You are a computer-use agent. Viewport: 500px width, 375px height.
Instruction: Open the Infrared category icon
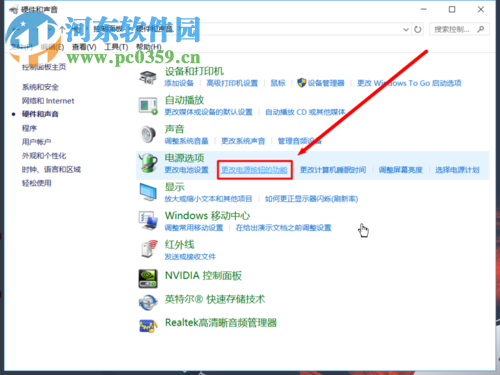point(148,249)
